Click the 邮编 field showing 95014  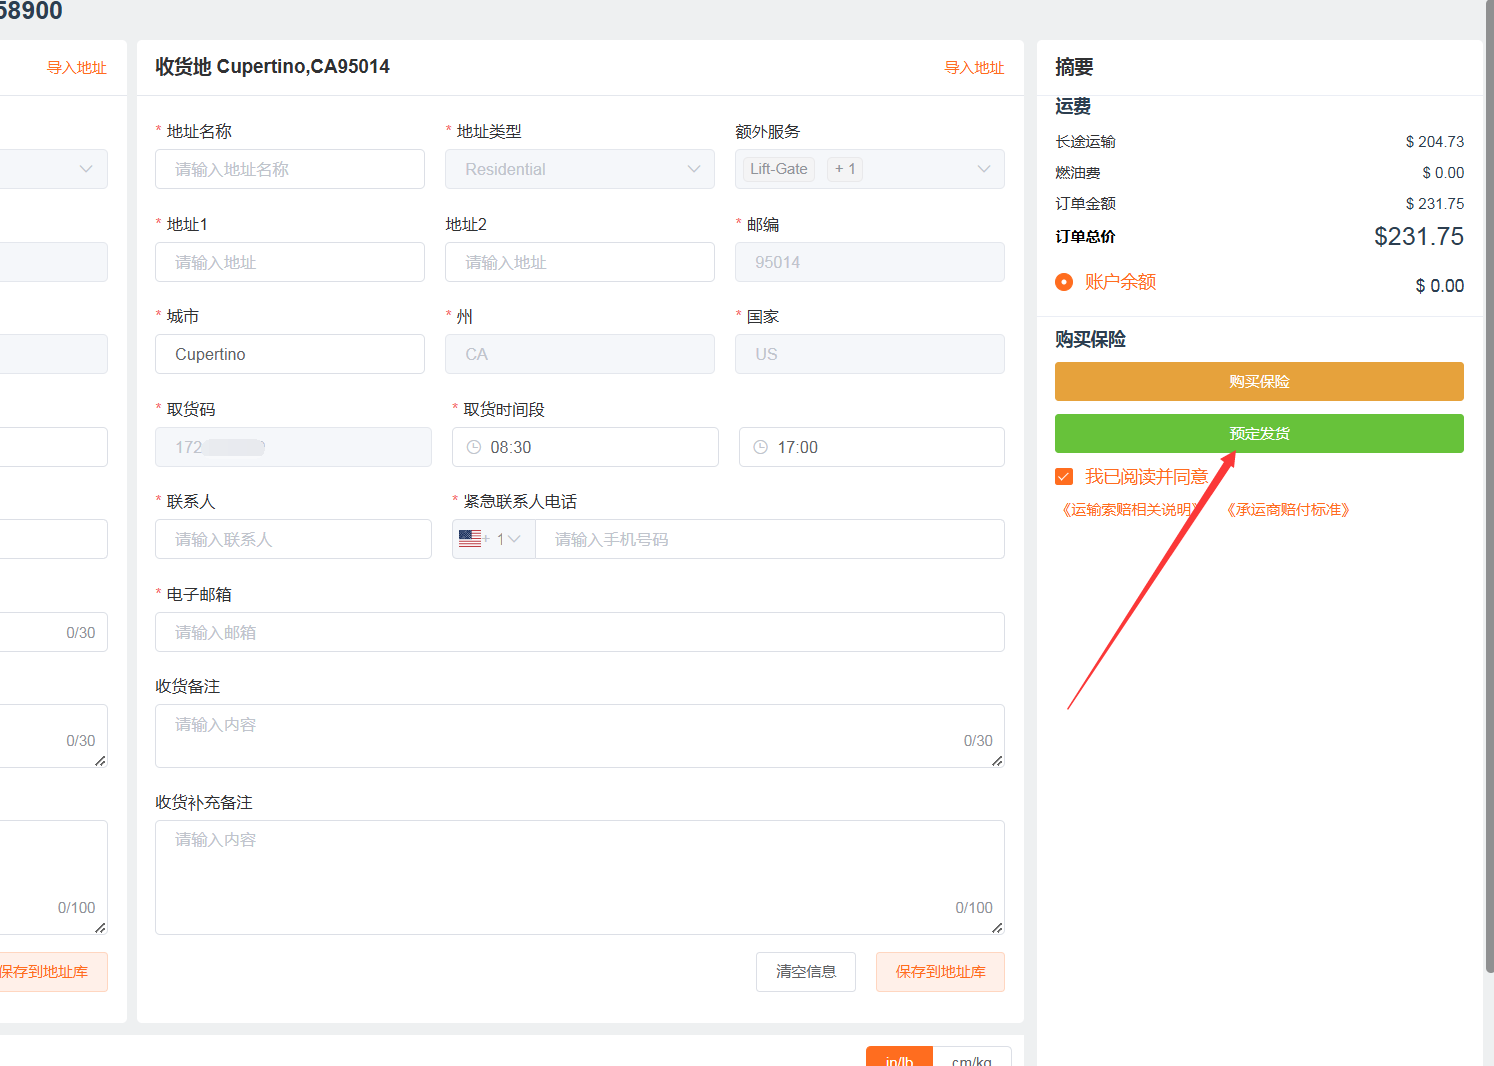(x=870, y=262)
